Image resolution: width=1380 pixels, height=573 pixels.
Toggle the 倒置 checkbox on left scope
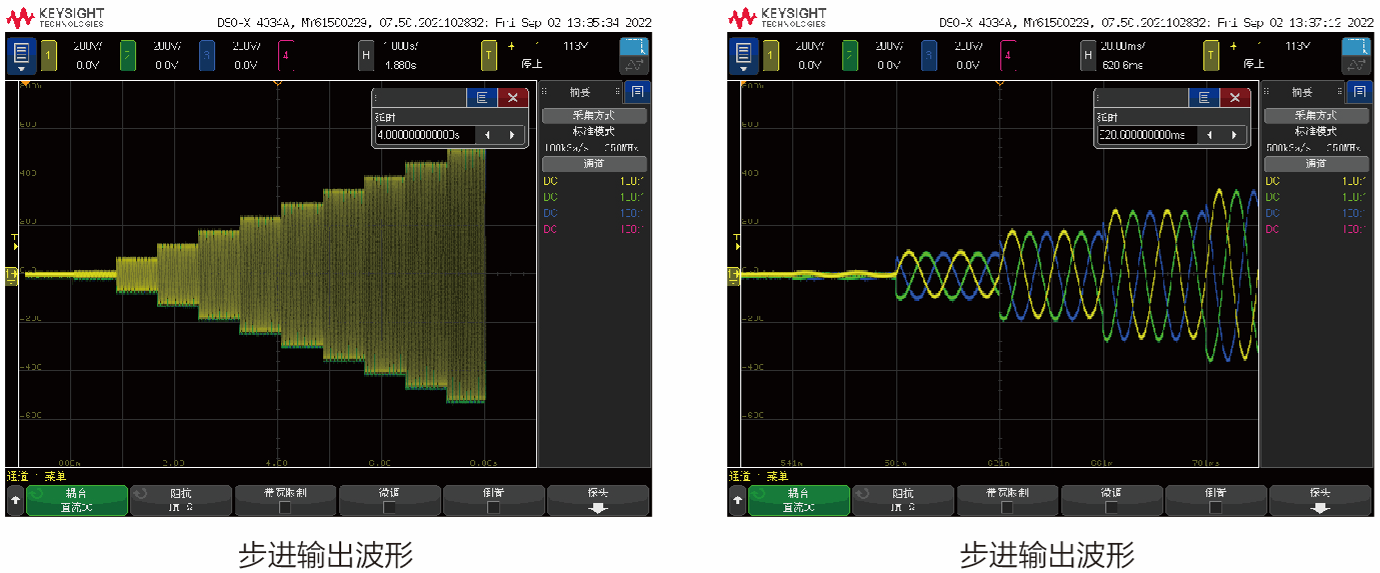click(x=493, y=507)
